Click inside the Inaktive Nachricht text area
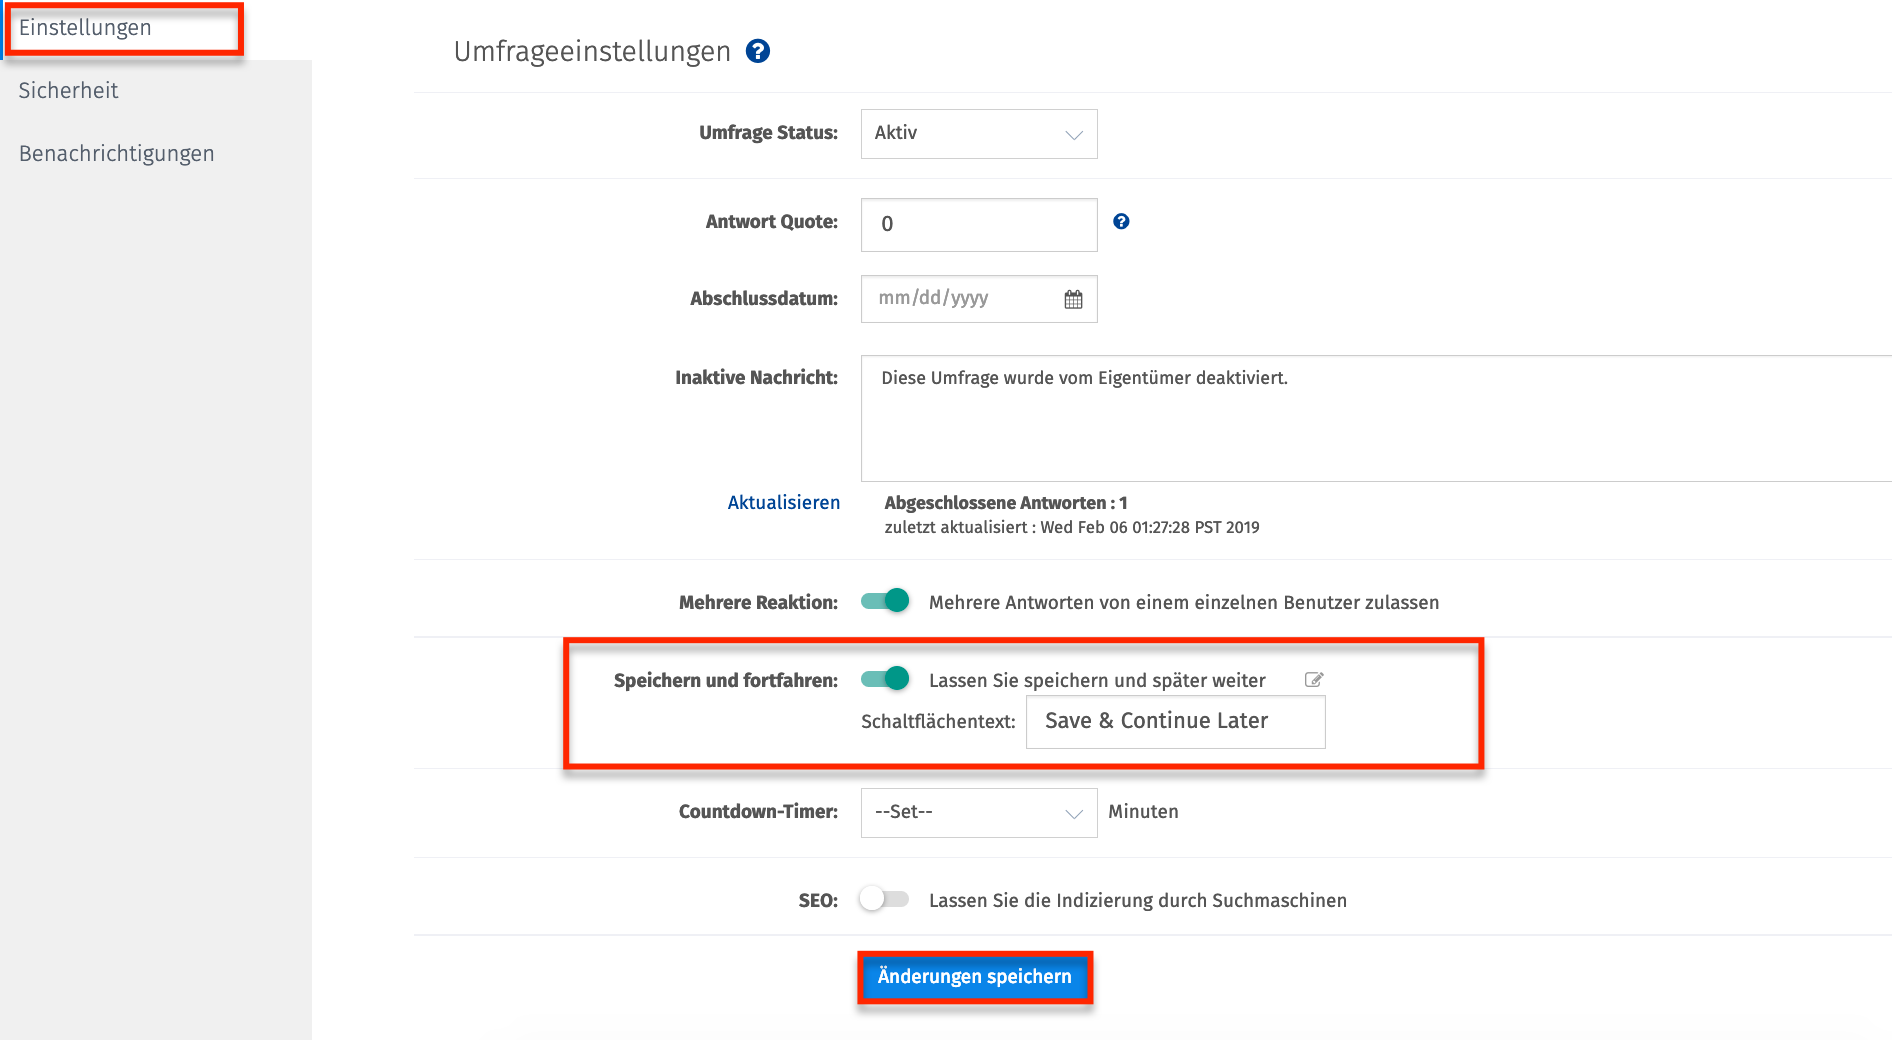1892x1040 pixels. click(1200, 418)
